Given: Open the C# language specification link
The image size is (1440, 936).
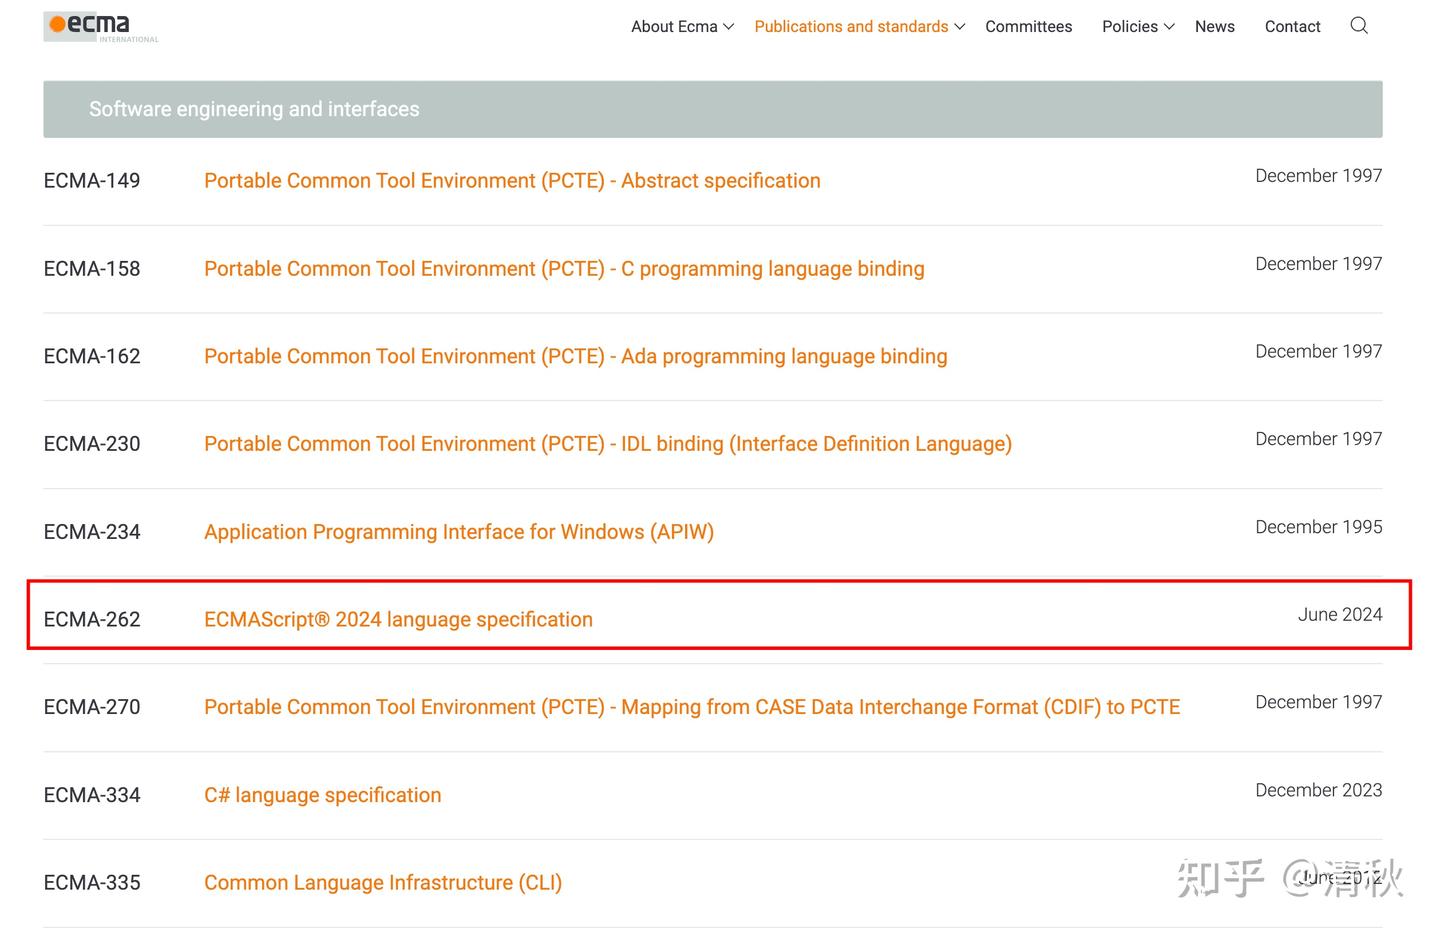Looking at the screenshot, I should (322, 795).
